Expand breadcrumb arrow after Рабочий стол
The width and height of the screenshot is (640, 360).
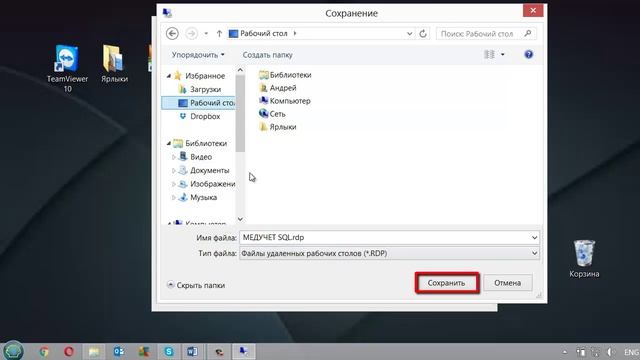[295, 33]
